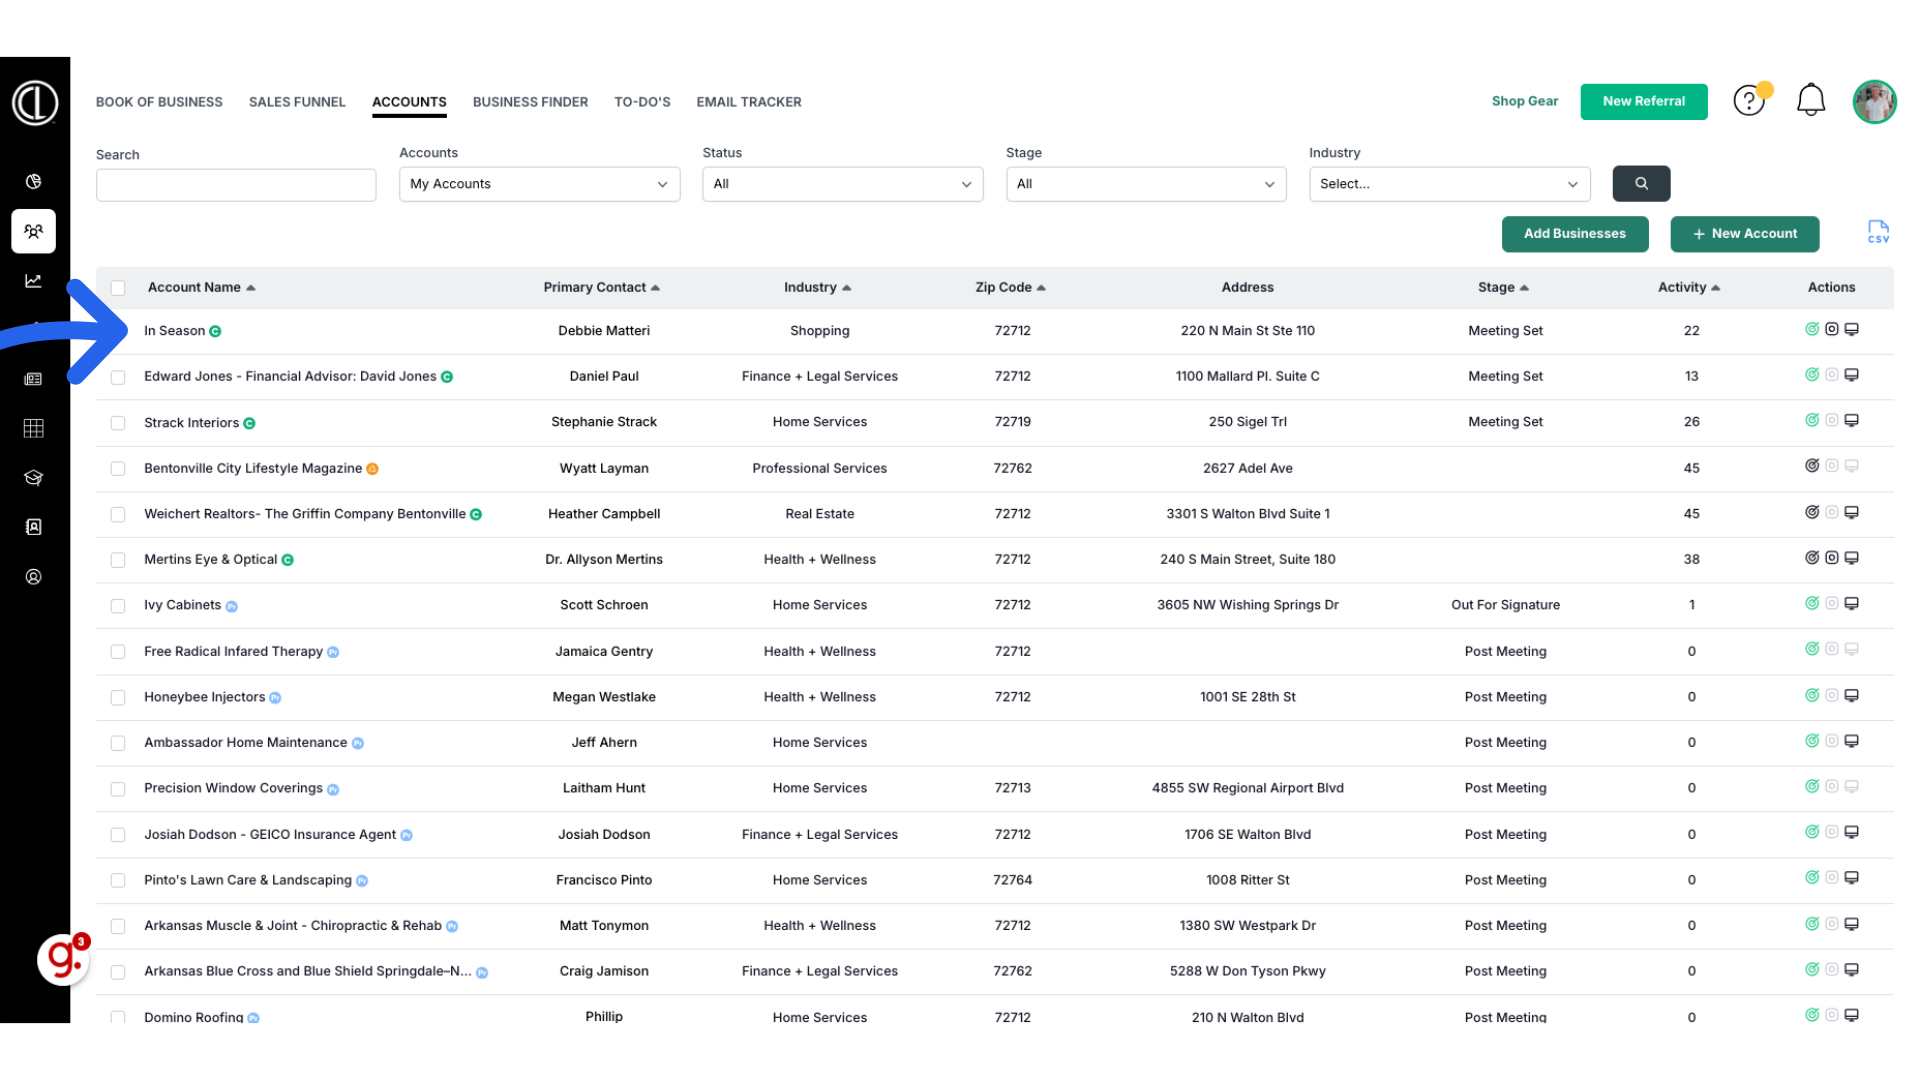Open the newspaper sidebar icon
Screen dimensions: 1920x1080
[x=33, y=379]
